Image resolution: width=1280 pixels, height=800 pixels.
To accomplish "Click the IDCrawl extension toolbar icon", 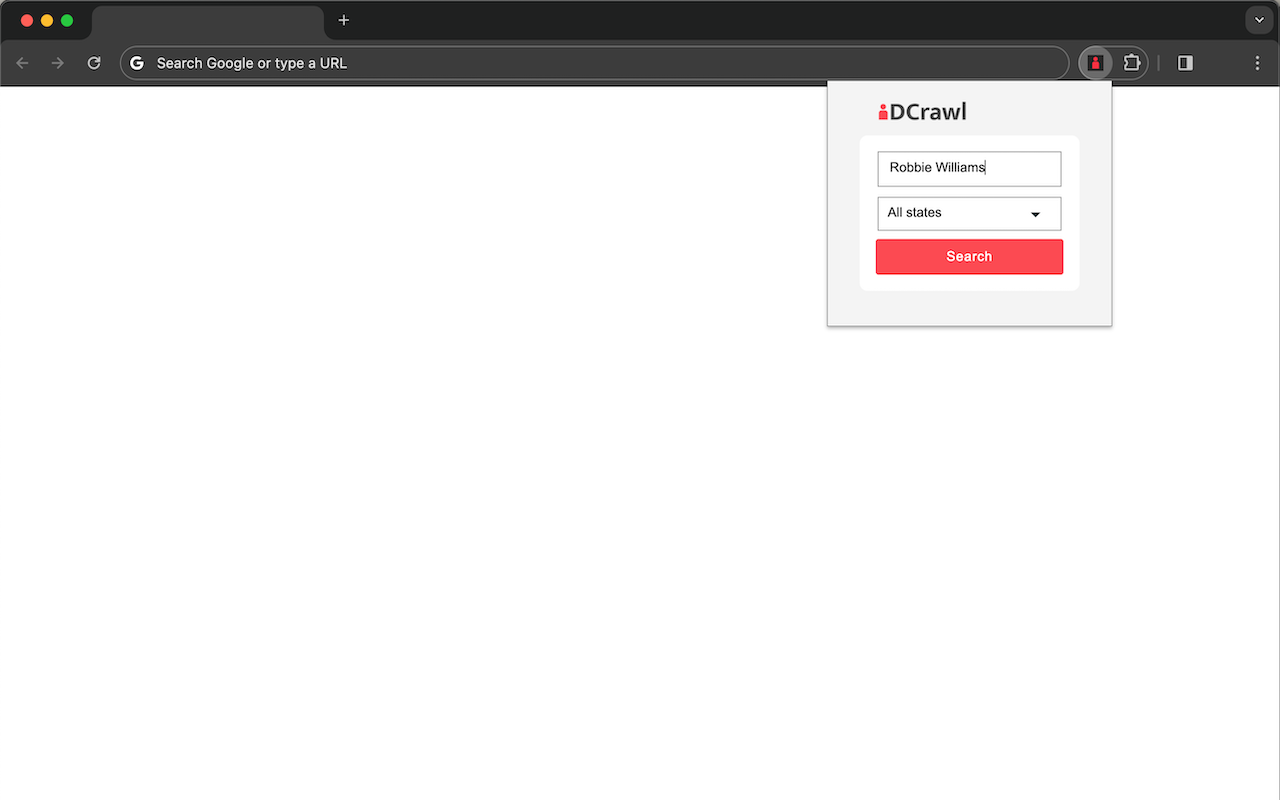I will pos(1096,63).
